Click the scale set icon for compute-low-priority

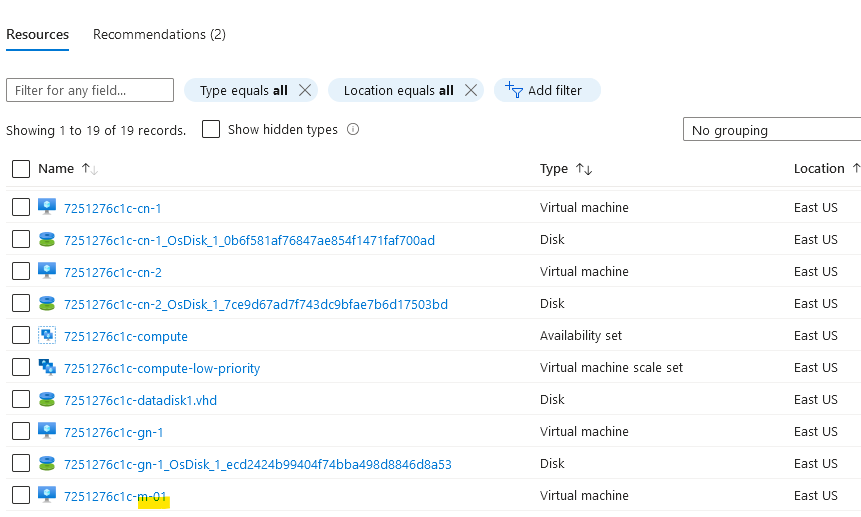coord(47,367)
